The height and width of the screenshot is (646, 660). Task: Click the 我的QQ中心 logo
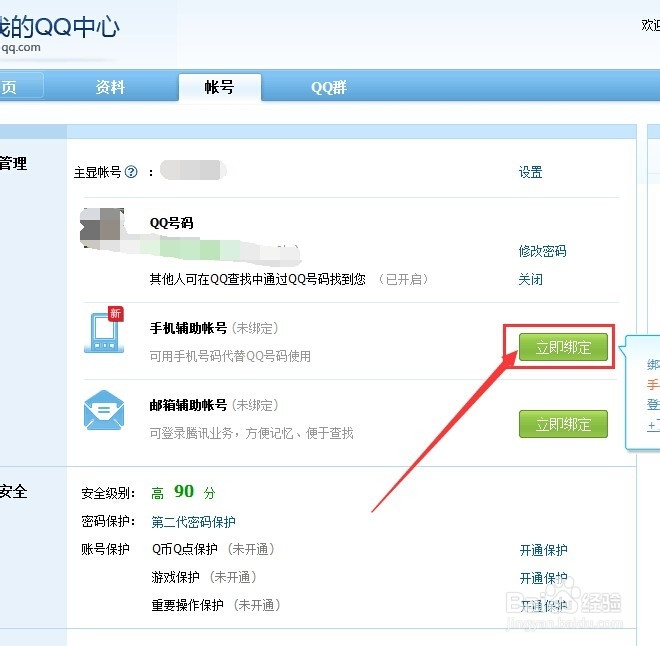(59, 28)
